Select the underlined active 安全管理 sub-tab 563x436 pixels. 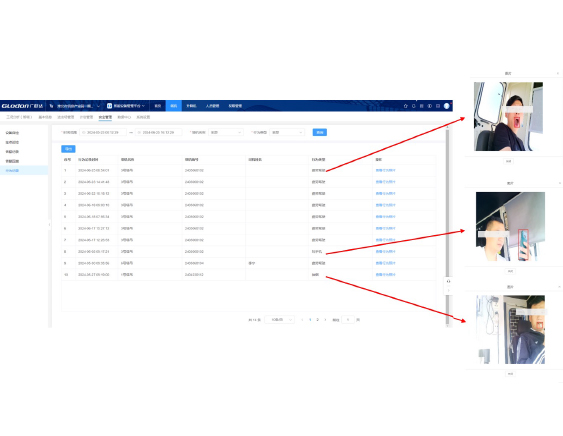105,117
